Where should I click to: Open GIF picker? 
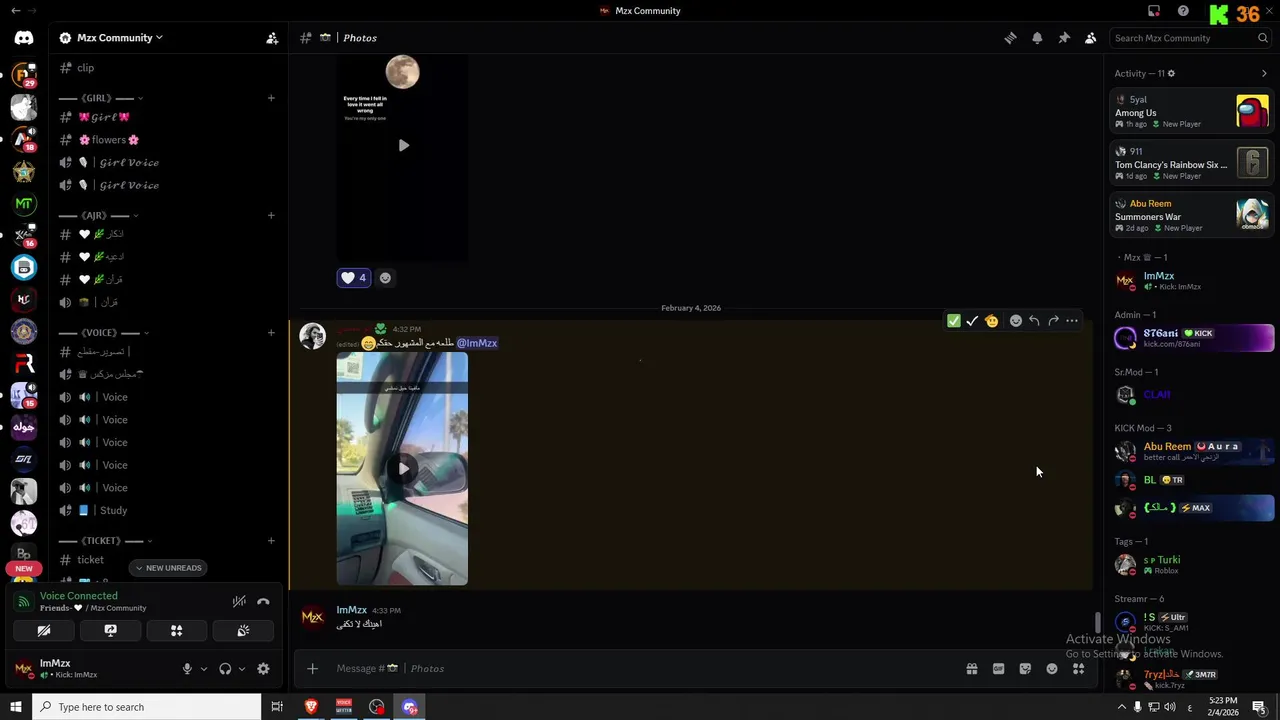[x=998, y=669]
